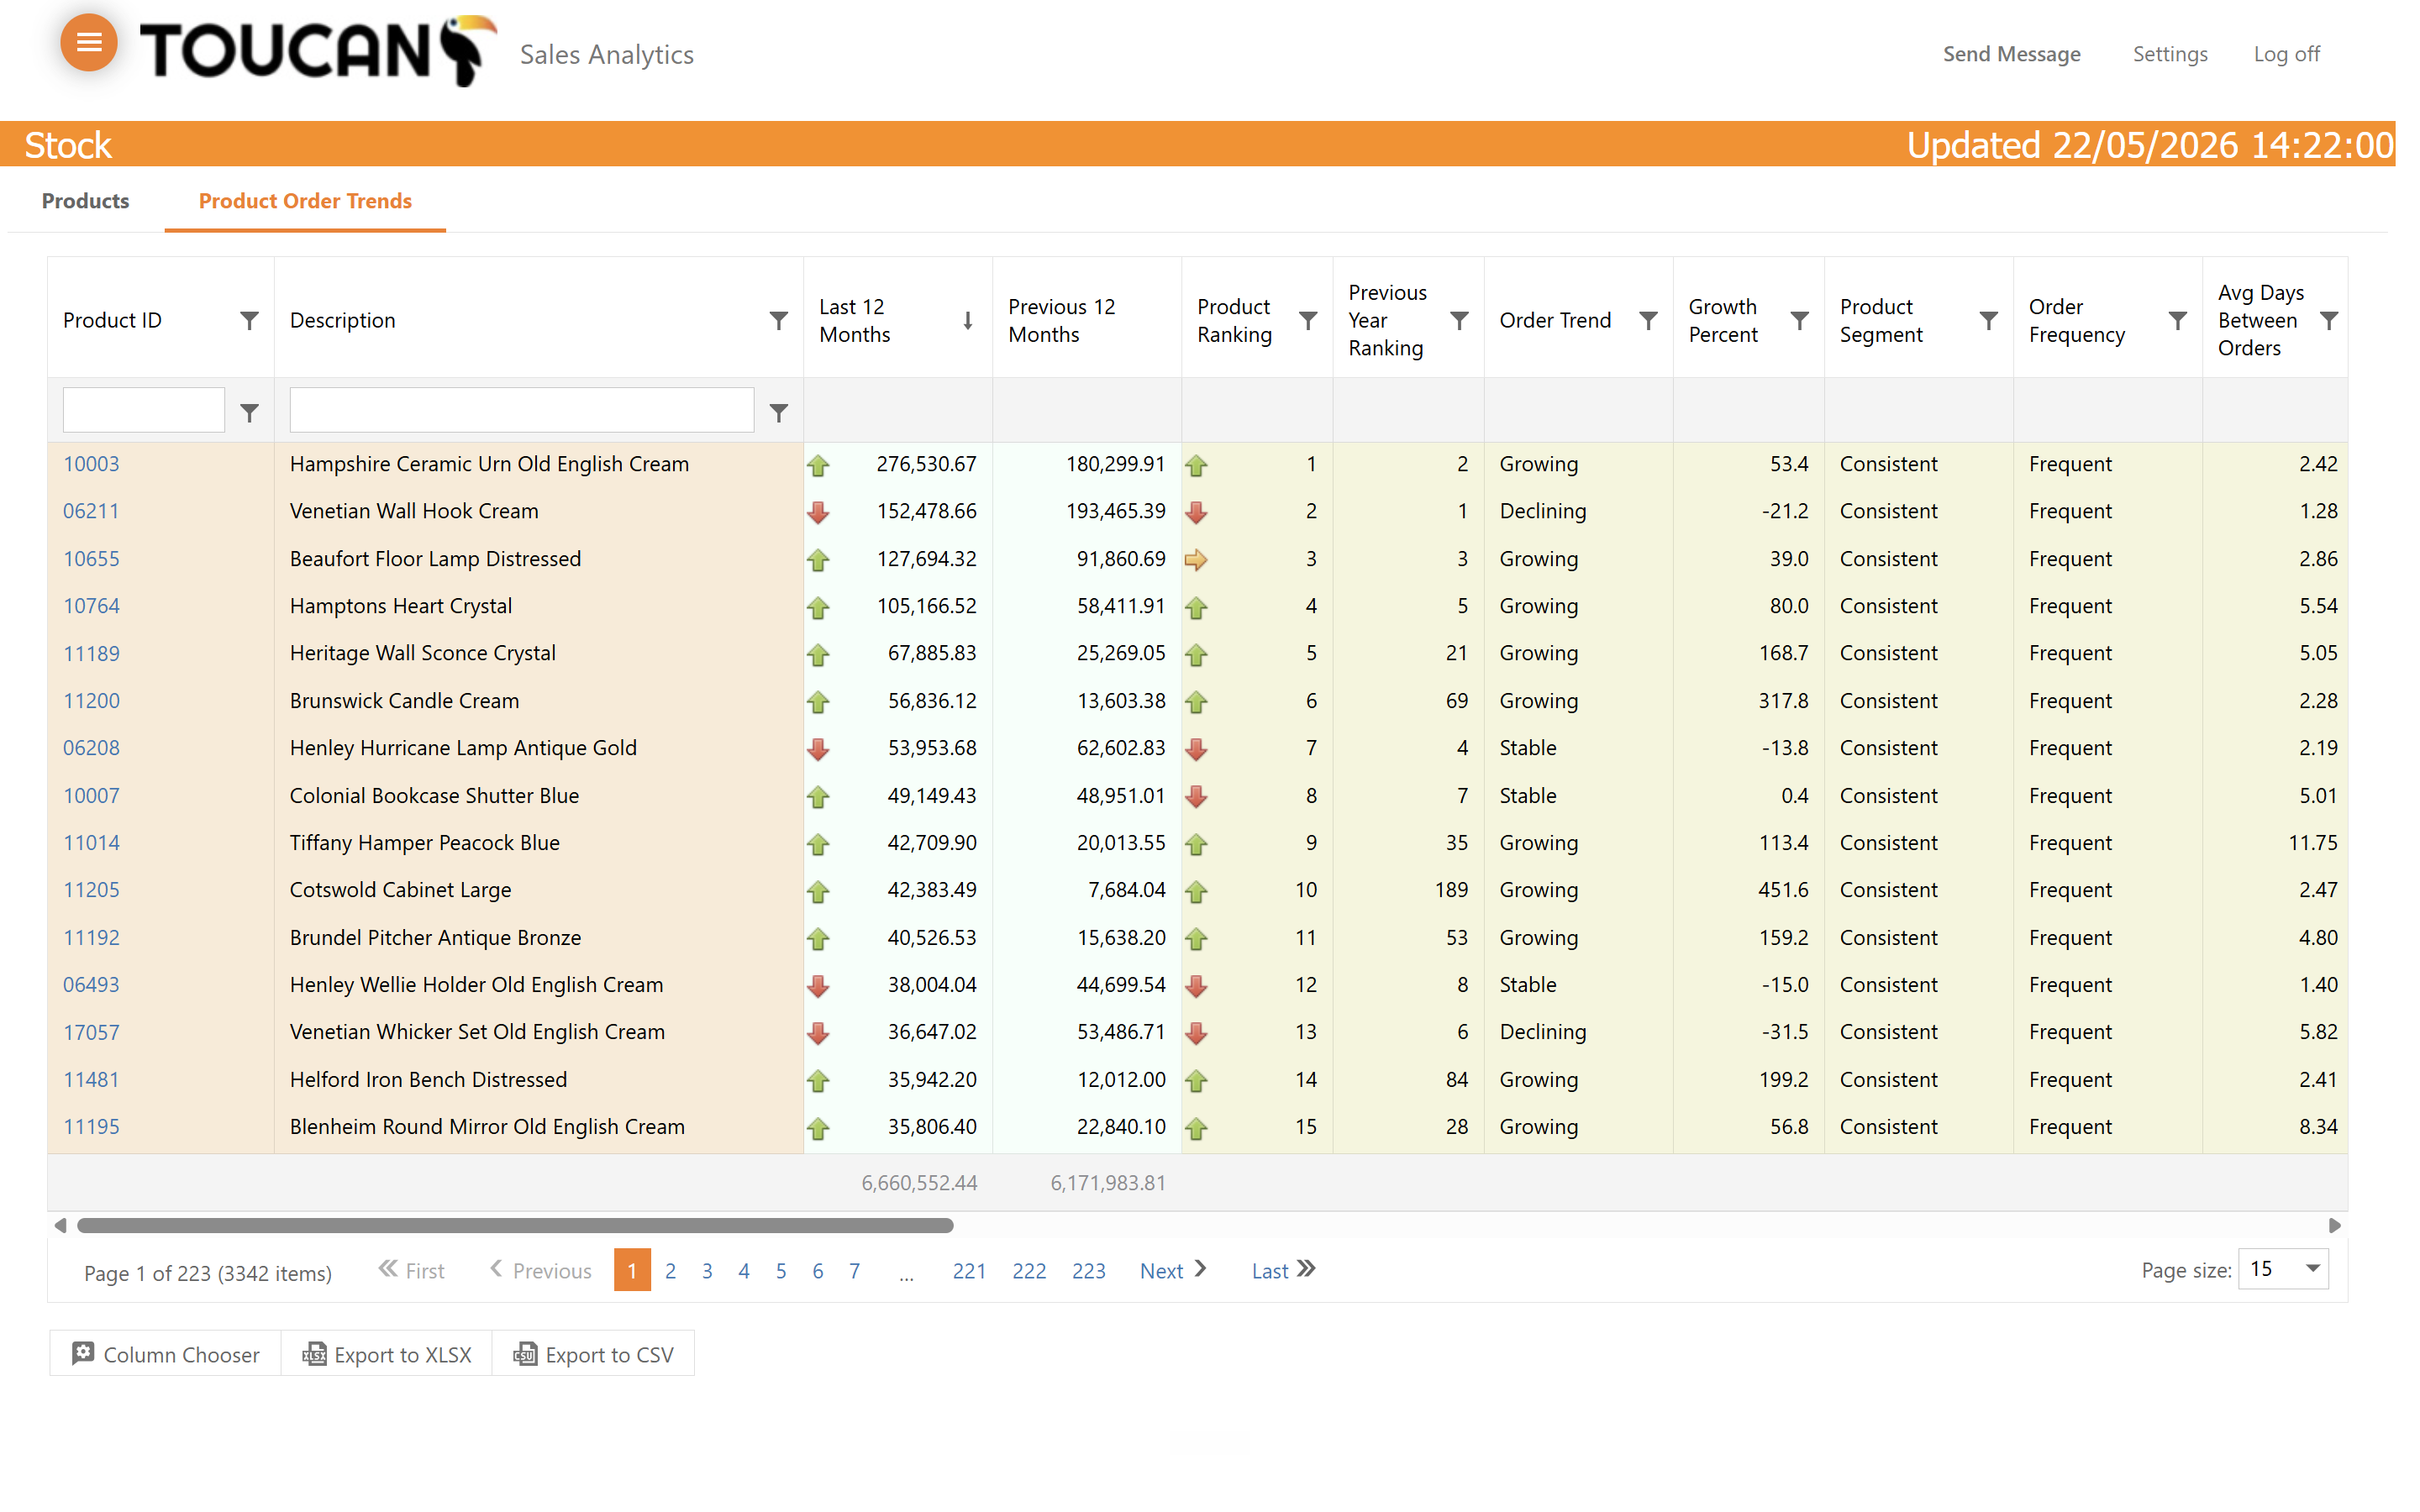Click the Column Chooser icon
Viewport: 2420px width, 1512px height.
(x=83, y=1353)
